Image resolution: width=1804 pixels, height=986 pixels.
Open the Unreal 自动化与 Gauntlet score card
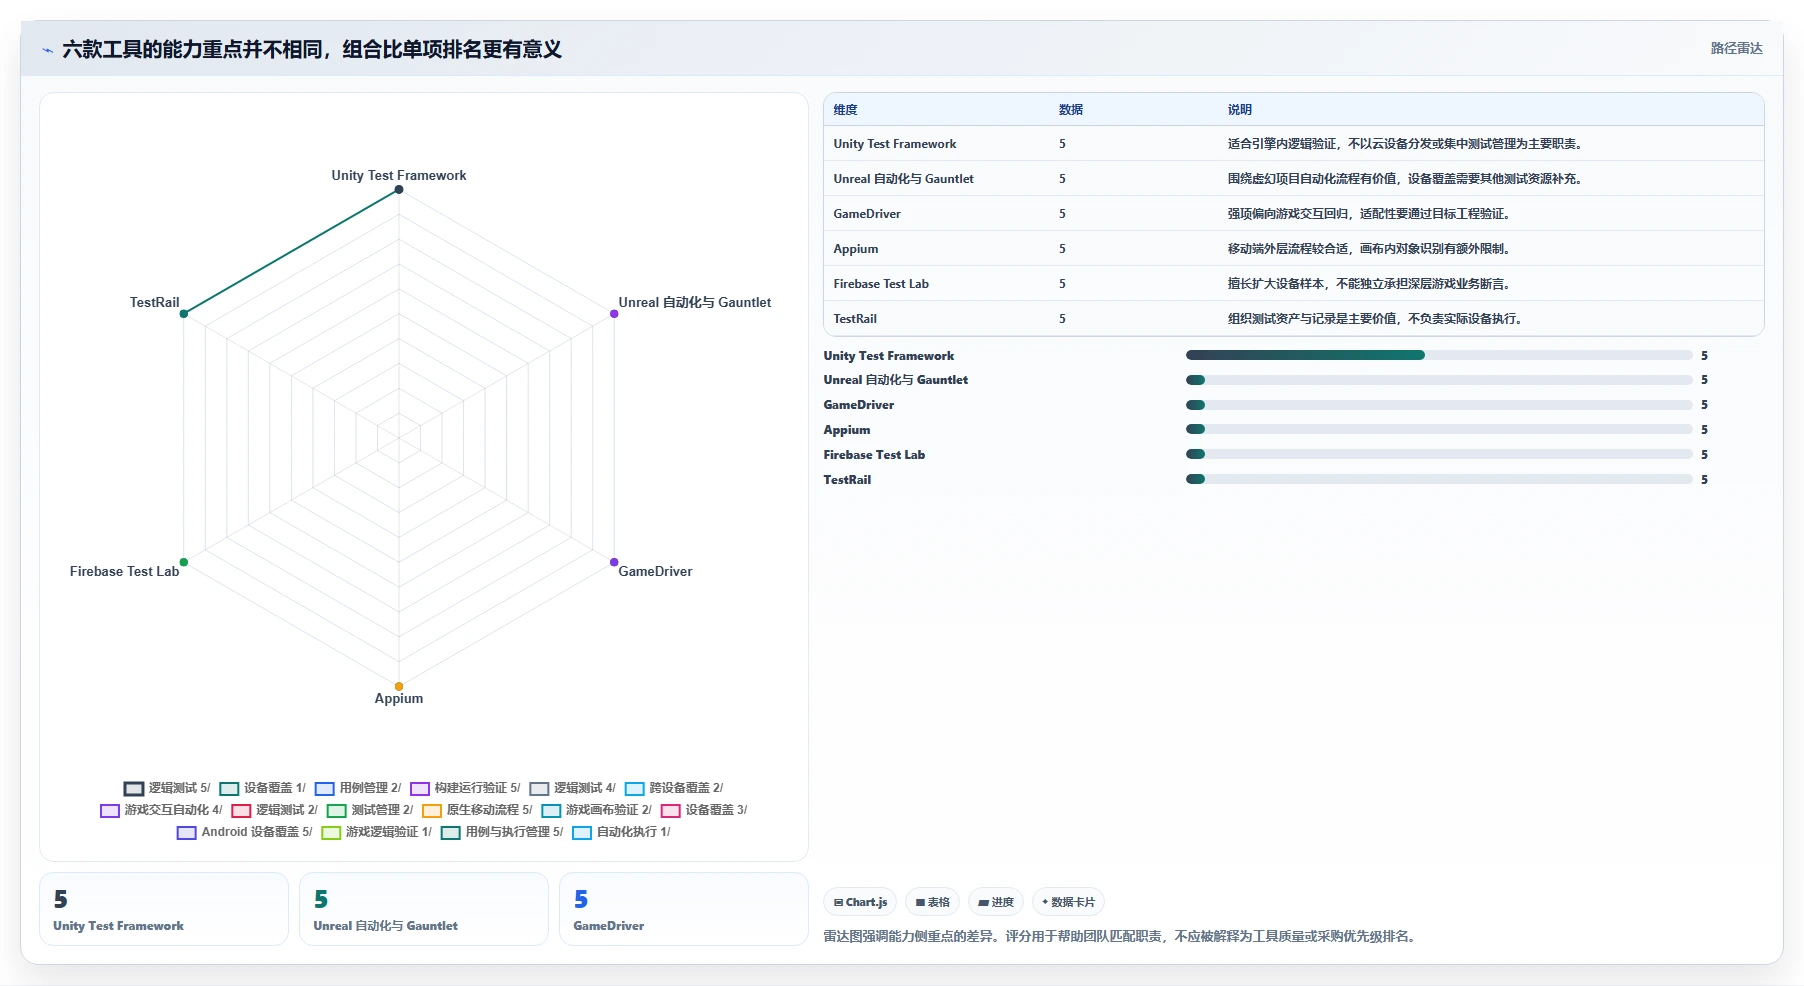tap(424, 909)
